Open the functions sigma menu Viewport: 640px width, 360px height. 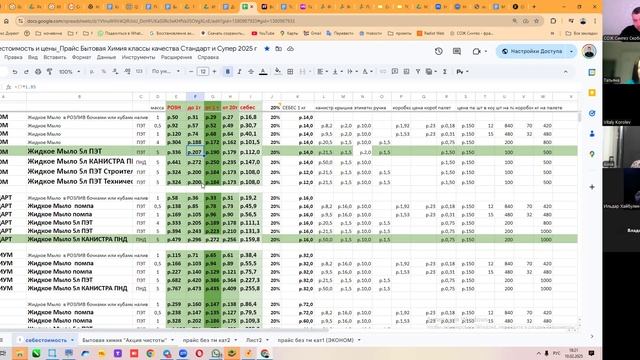(445, 72)
